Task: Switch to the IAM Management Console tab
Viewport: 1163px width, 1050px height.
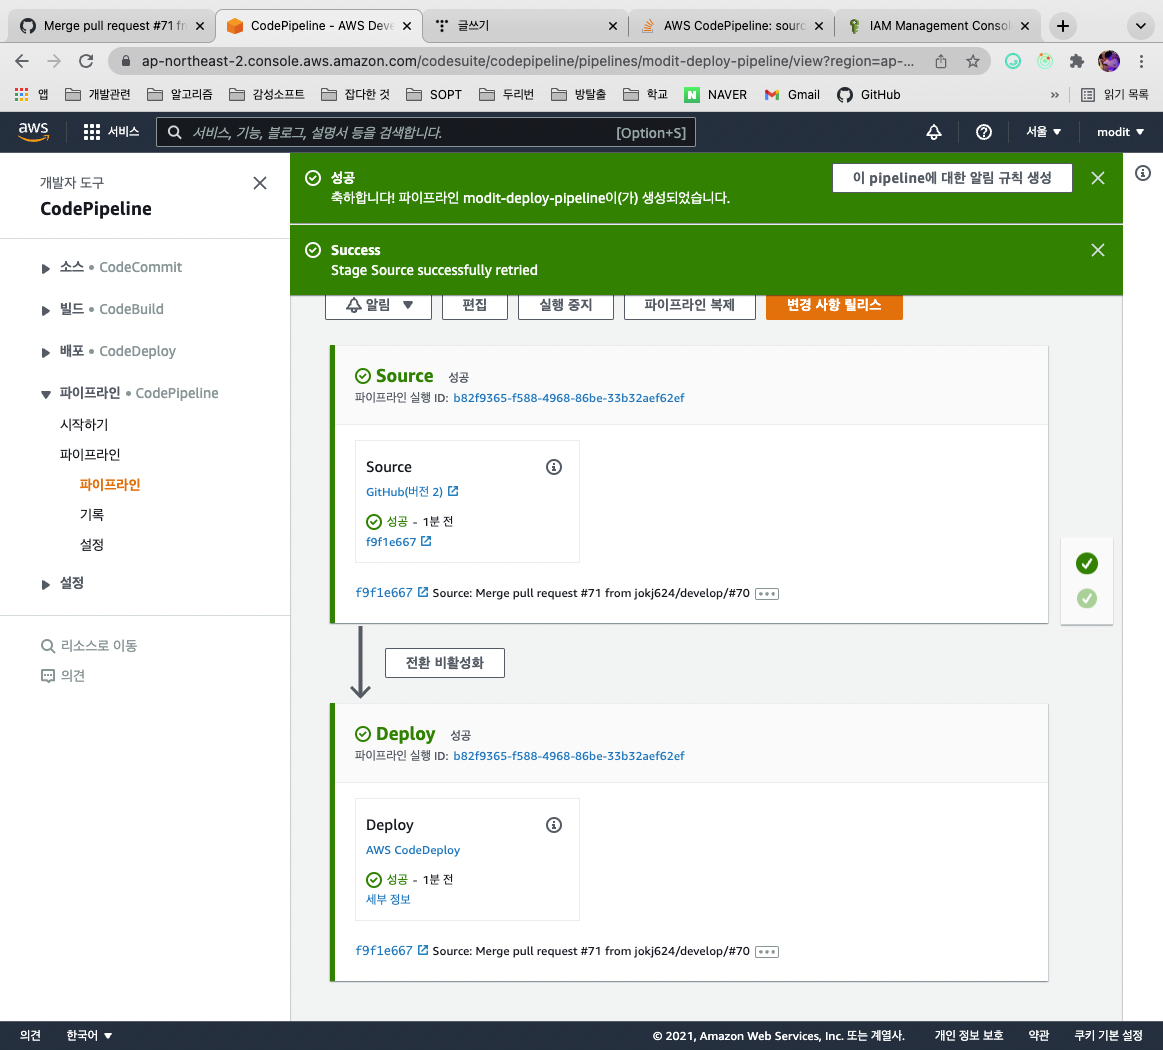Action: tap(937, 26)
